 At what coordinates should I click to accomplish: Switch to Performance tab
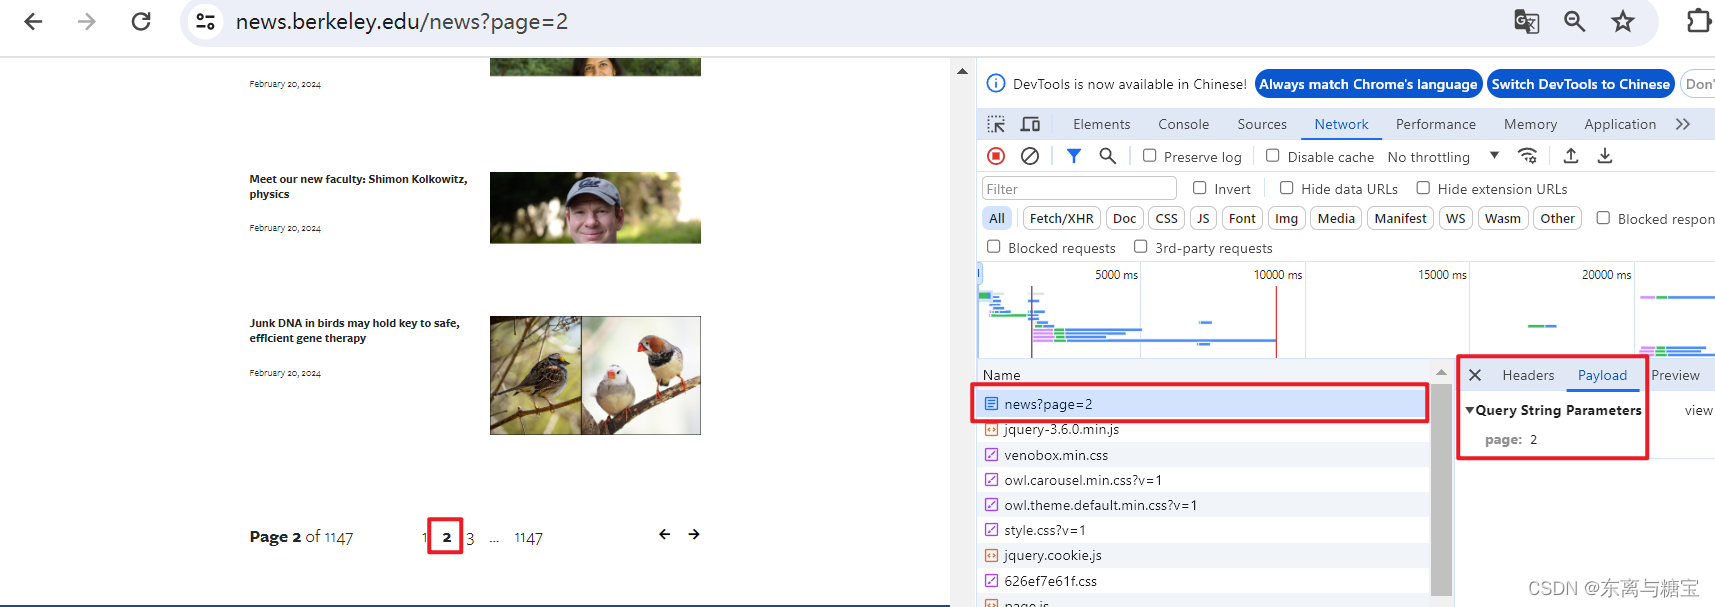pyautogui.click(x=1435, y=124)
